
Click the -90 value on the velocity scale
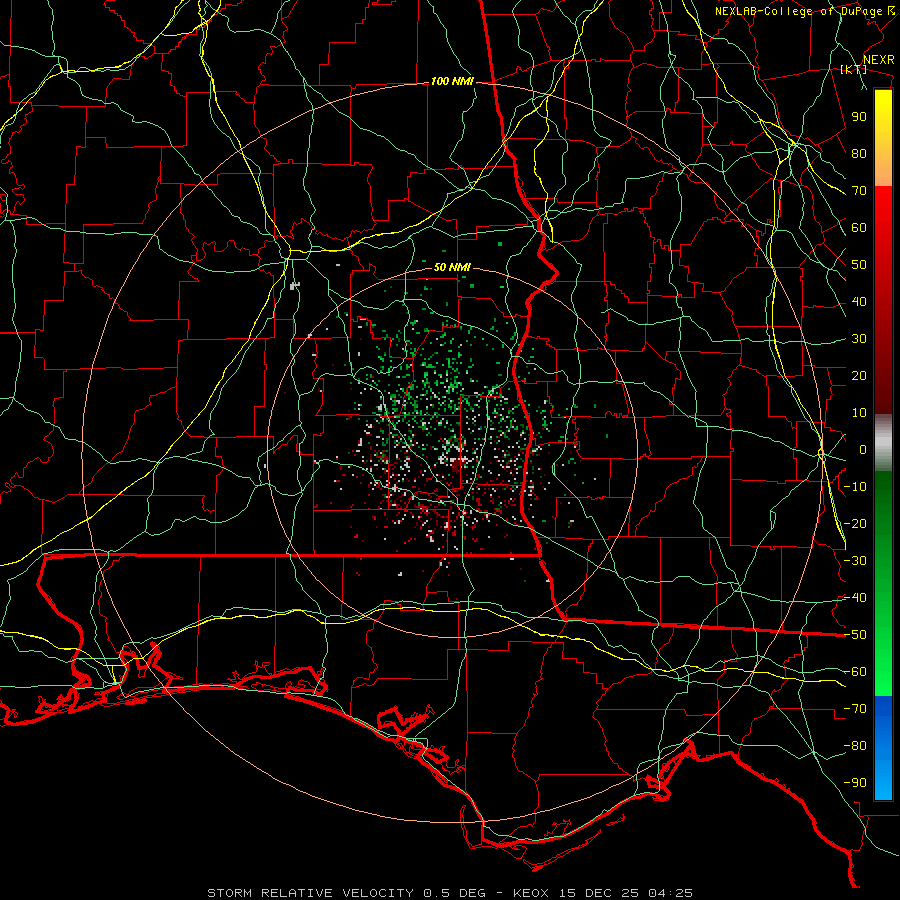click(855, 783)
